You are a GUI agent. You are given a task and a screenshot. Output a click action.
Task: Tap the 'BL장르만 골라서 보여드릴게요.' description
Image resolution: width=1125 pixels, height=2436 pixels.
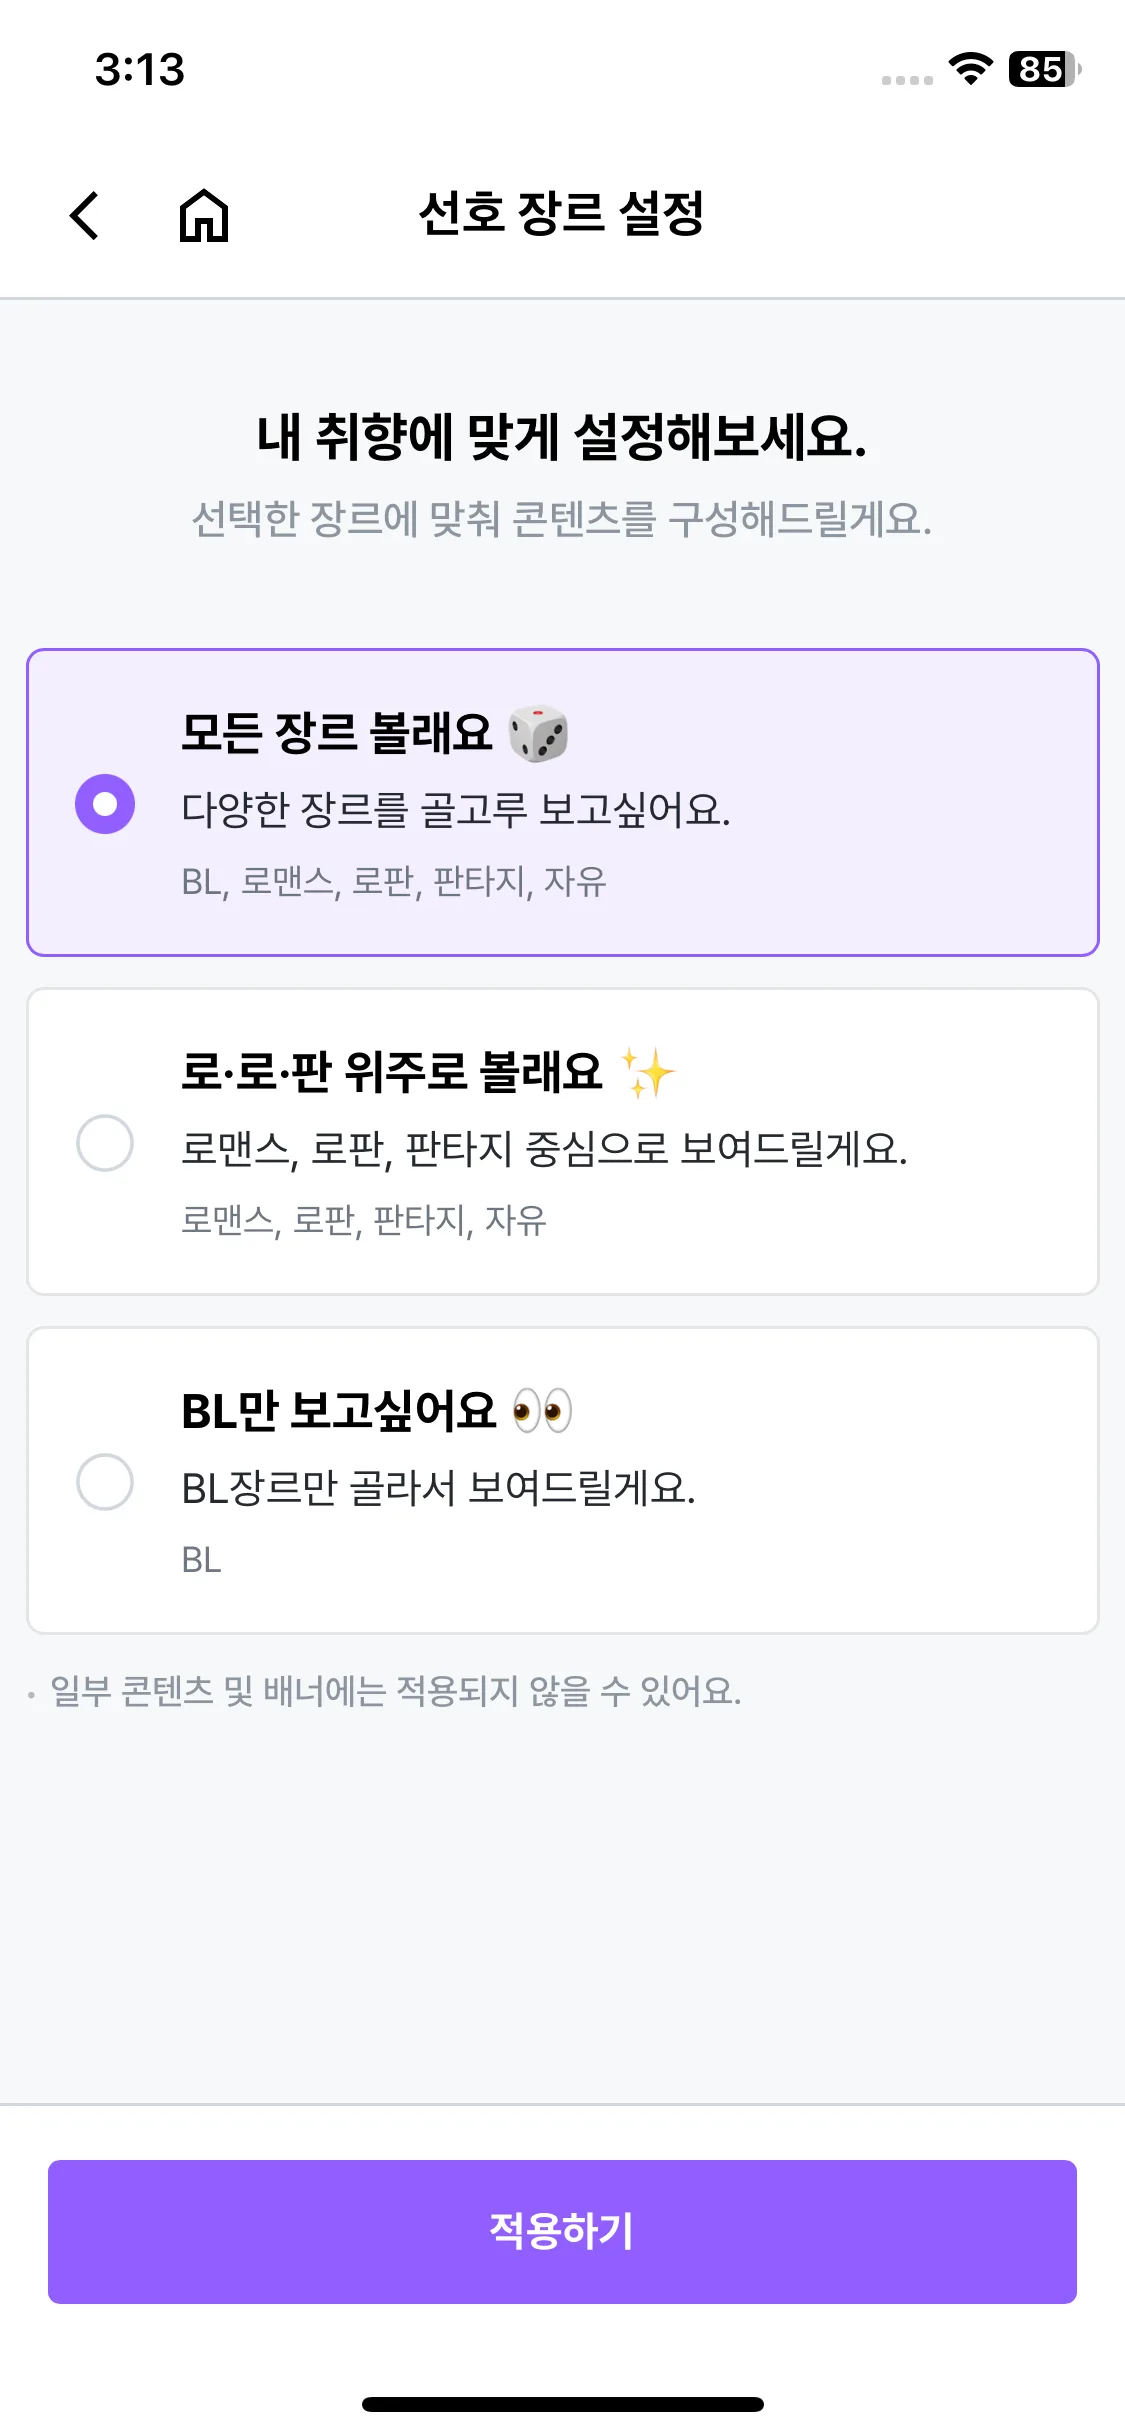(x=438, y=1489)
